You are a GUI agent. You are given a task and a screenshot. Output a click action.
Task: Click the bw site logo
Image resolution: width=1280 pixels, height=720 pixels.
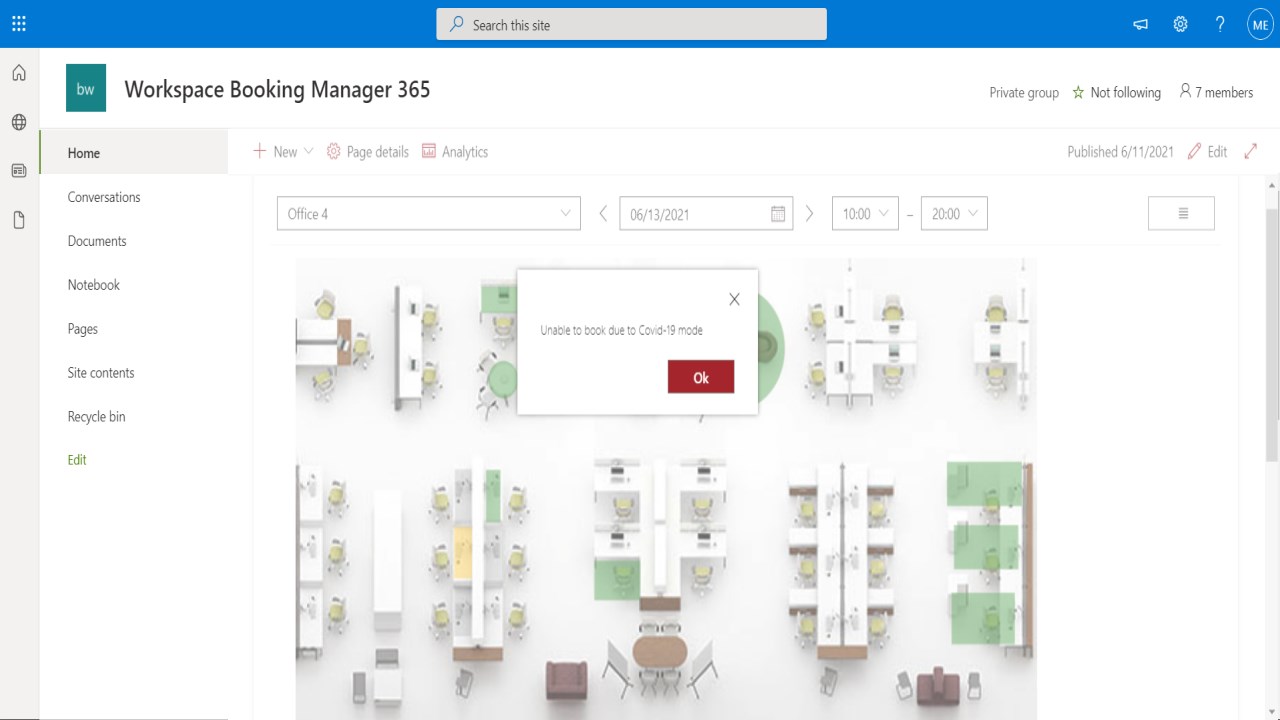coord(86,89)
